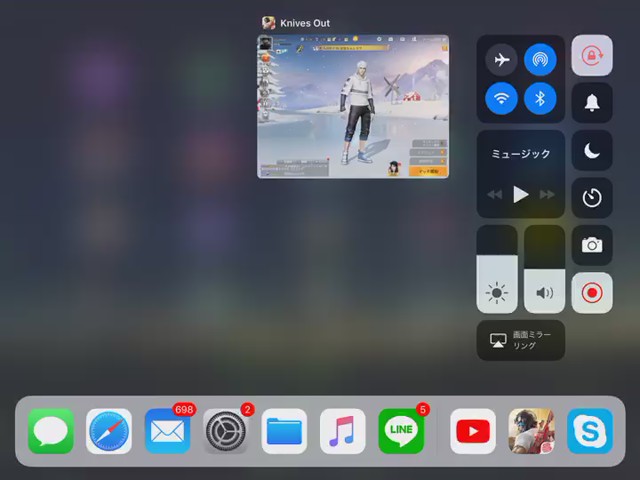640x480 pixels.
Task: Open the Camera shortcut in Control Center
Action: click(x=592, y=245)
